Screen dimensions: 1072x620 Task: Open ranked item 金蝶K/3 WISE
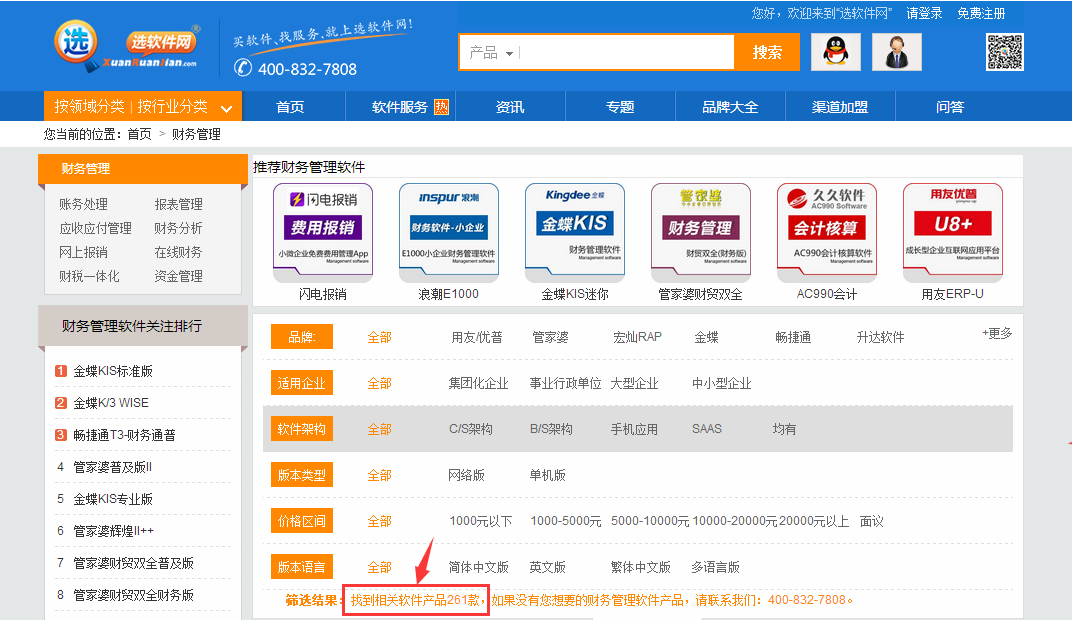[x=111, y=403]
